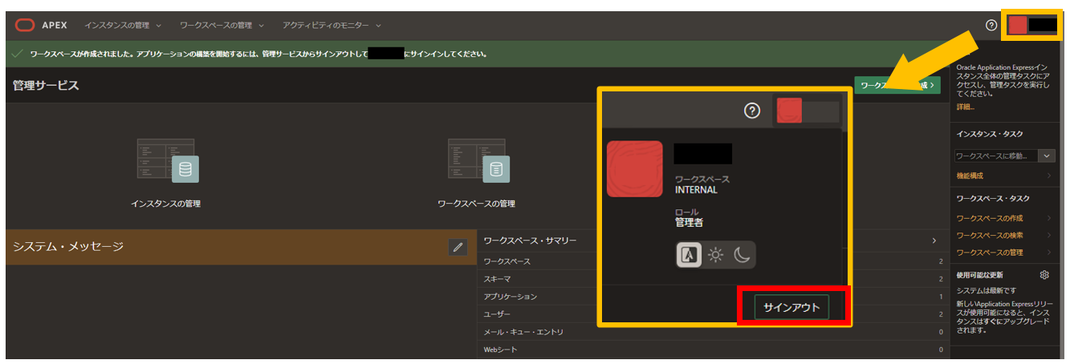This screenshot has height=364, width=1070.
Task: Open the user avatar menu in top bar
Action: point(1031,25)
